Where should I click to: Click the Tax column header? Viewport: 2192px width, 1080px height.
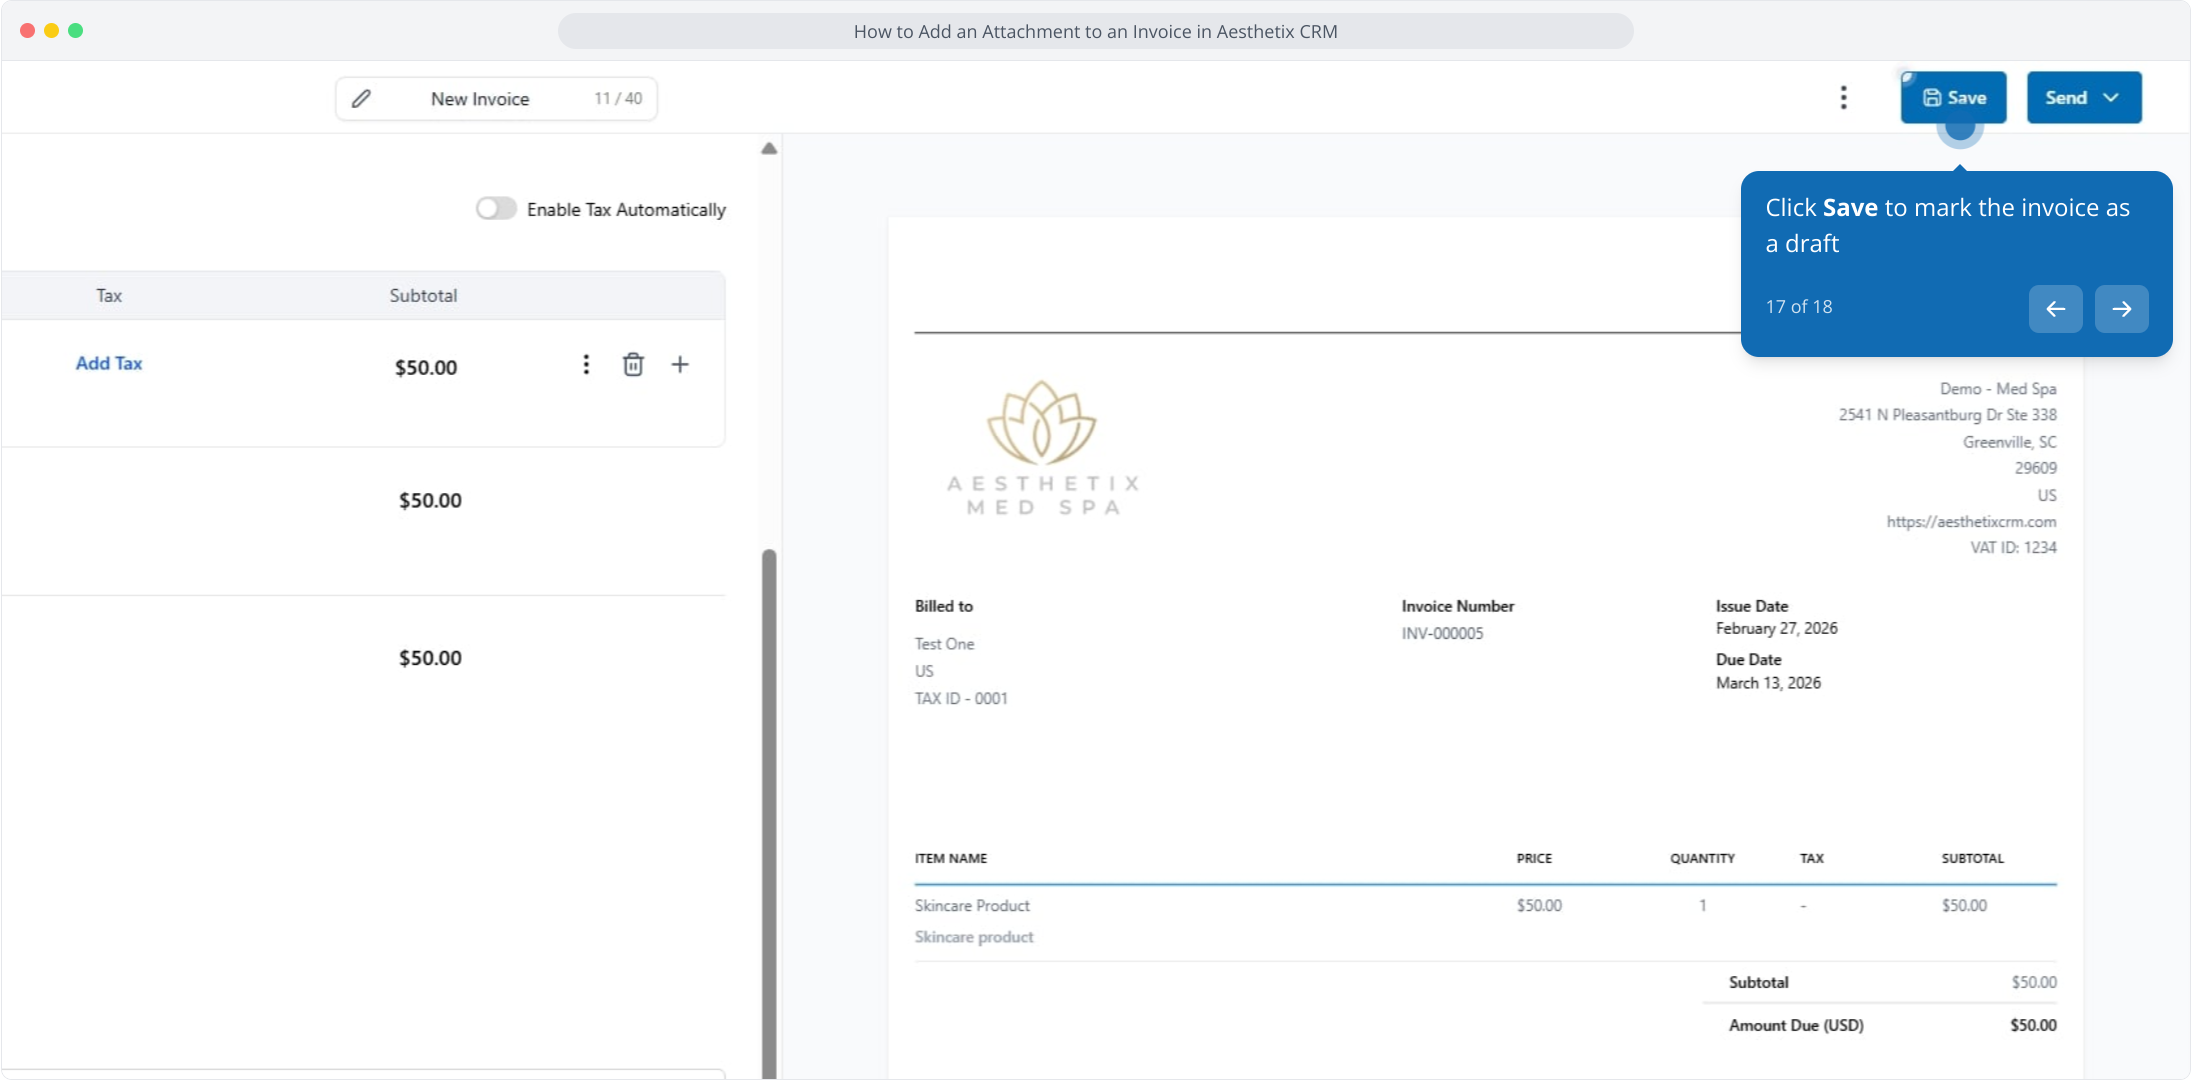(109, 295)
